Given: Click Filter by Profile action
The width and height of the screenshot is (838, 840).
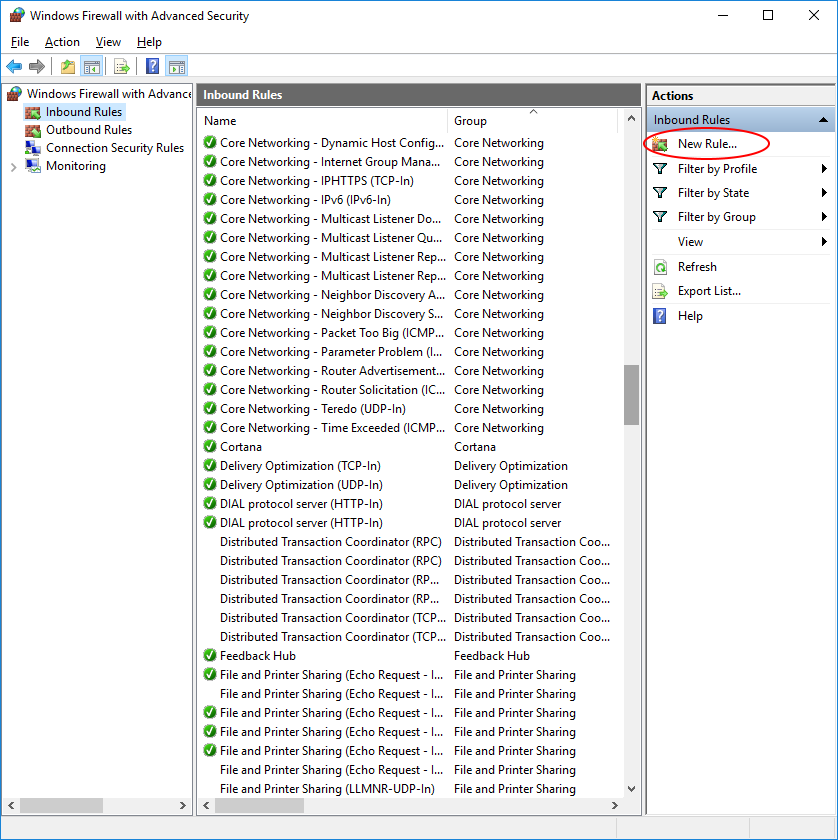Looking at the screenshot, I should click(717, 169).
